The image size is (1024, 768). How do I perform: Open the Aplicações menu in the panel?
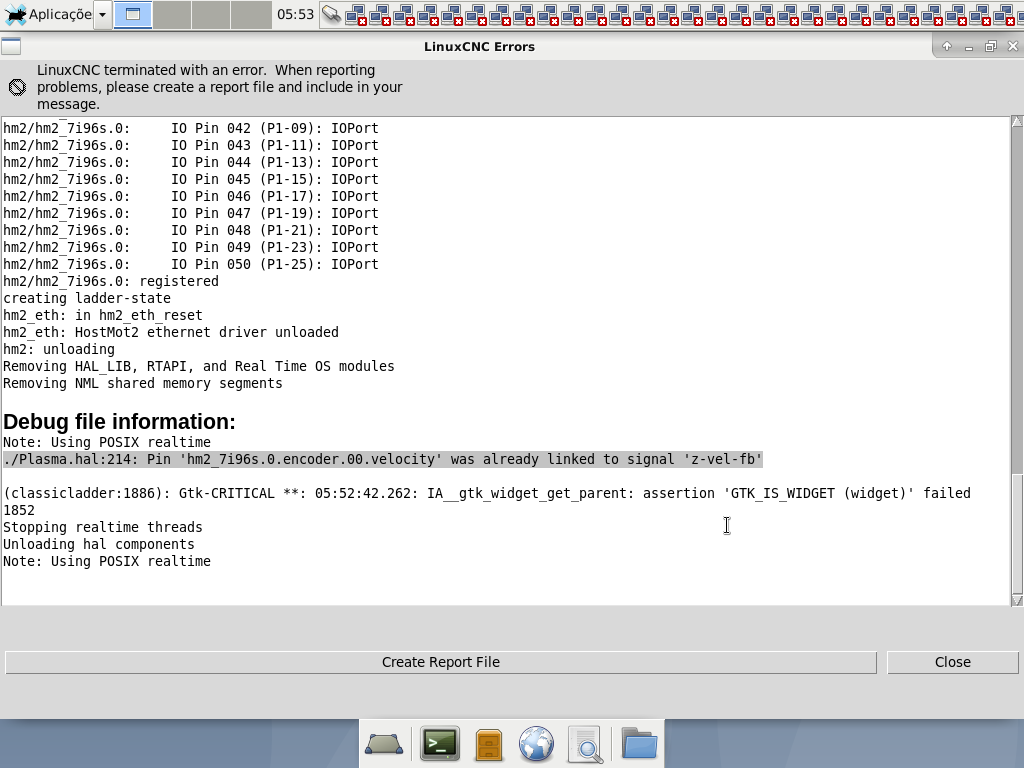[47, 14]
